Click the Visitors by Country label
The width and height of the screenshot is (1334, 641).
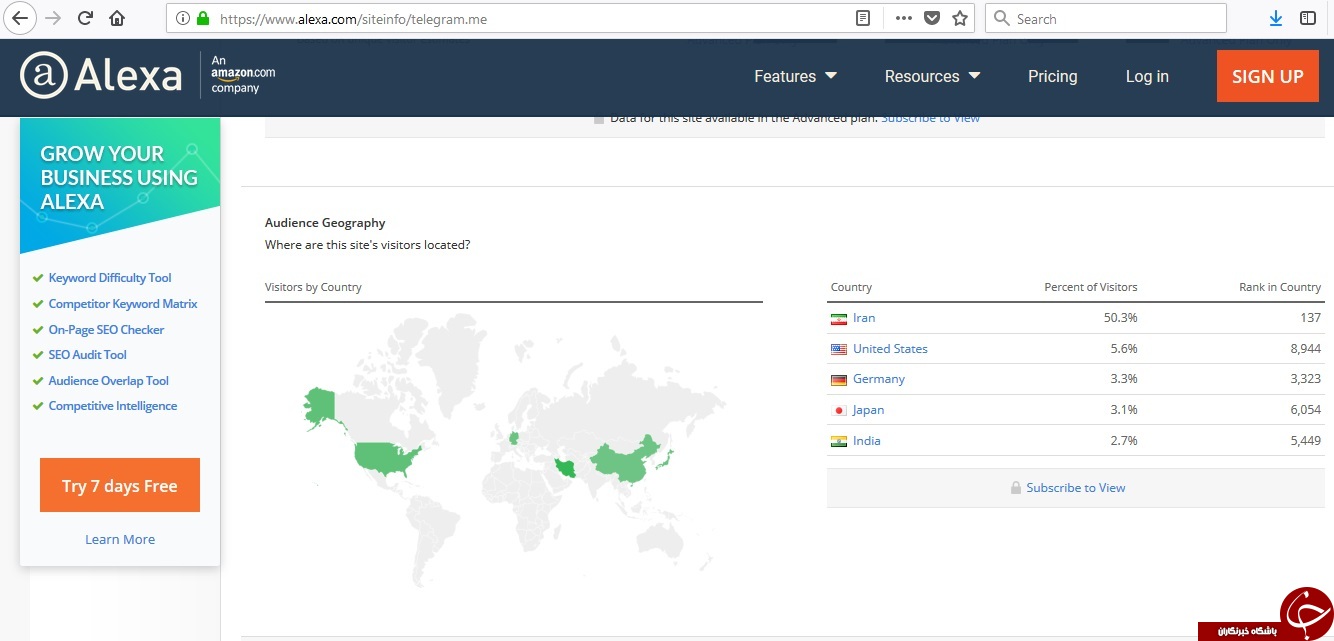(x=313, y=287)
